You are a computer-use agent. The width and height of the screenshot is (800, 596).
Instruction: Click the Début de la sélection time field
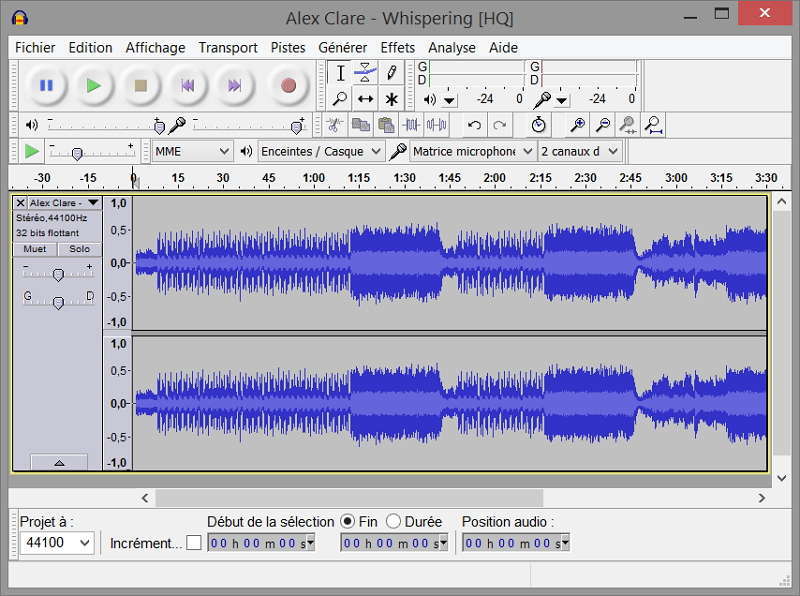261,543
